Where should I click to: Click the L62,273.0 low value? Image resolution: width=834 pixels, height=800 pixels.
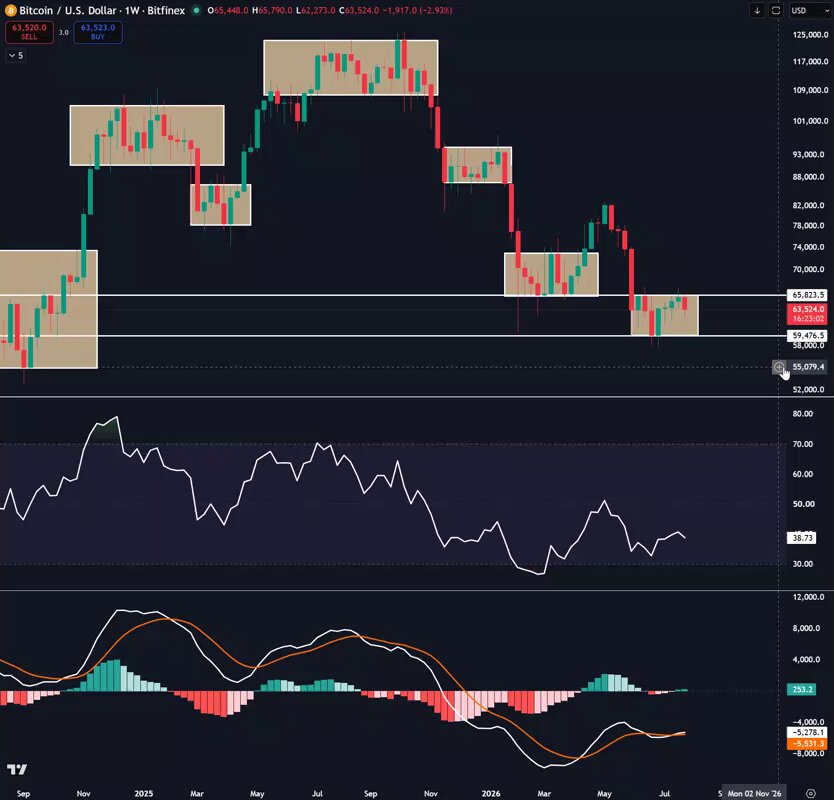coord(315,10)
